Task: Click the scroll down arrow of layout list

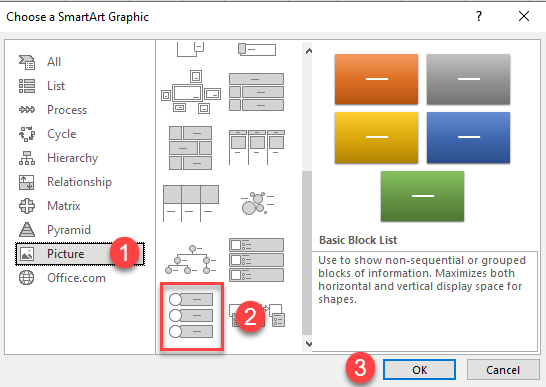Action: [308, 344]
